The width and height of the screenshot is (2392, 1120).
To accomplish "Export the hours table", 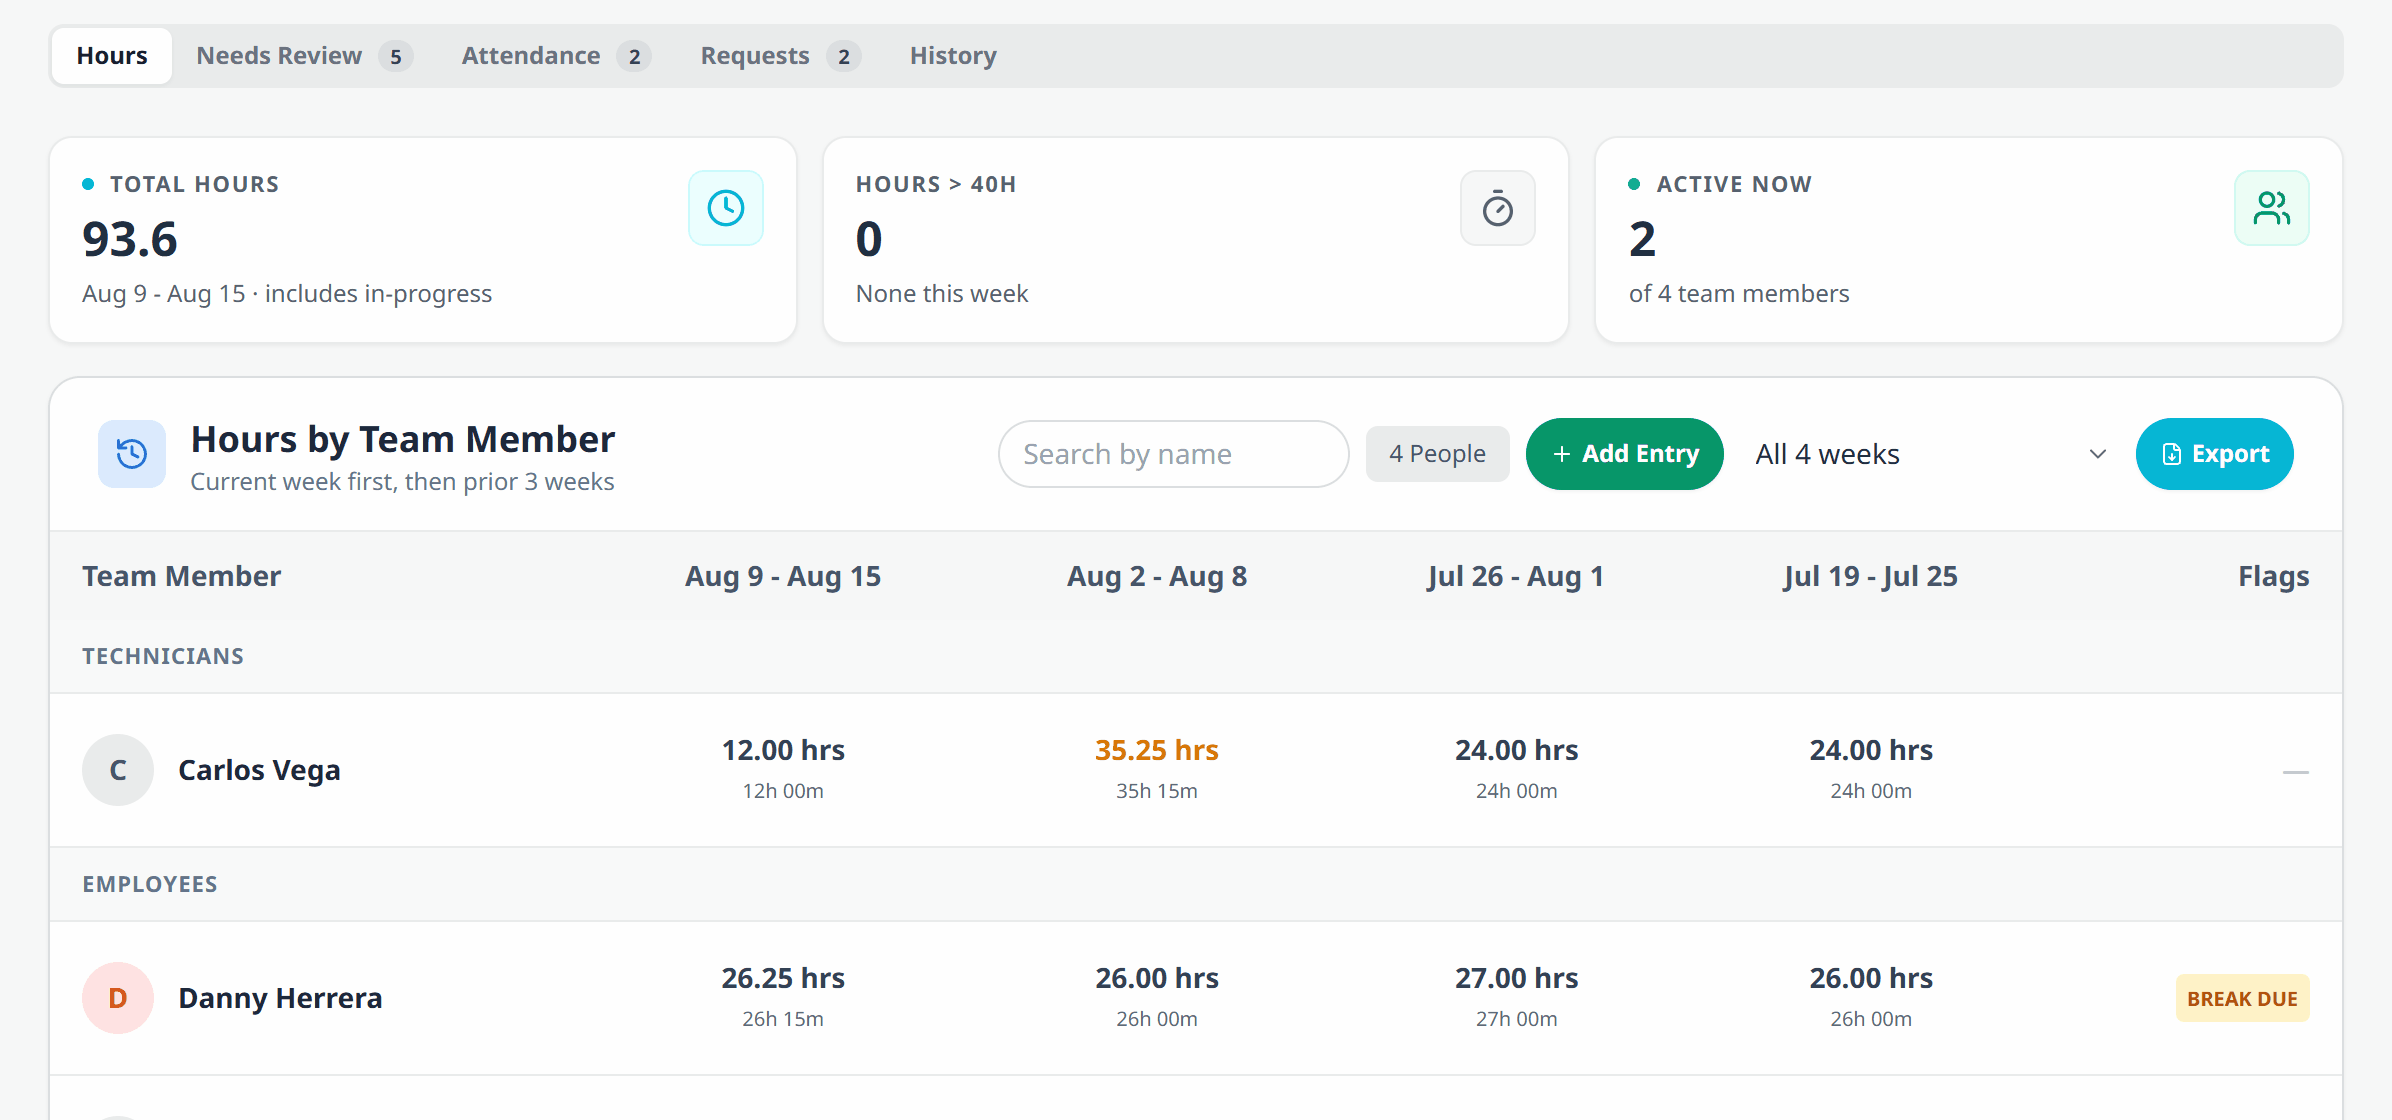I will pos(2214,454).
